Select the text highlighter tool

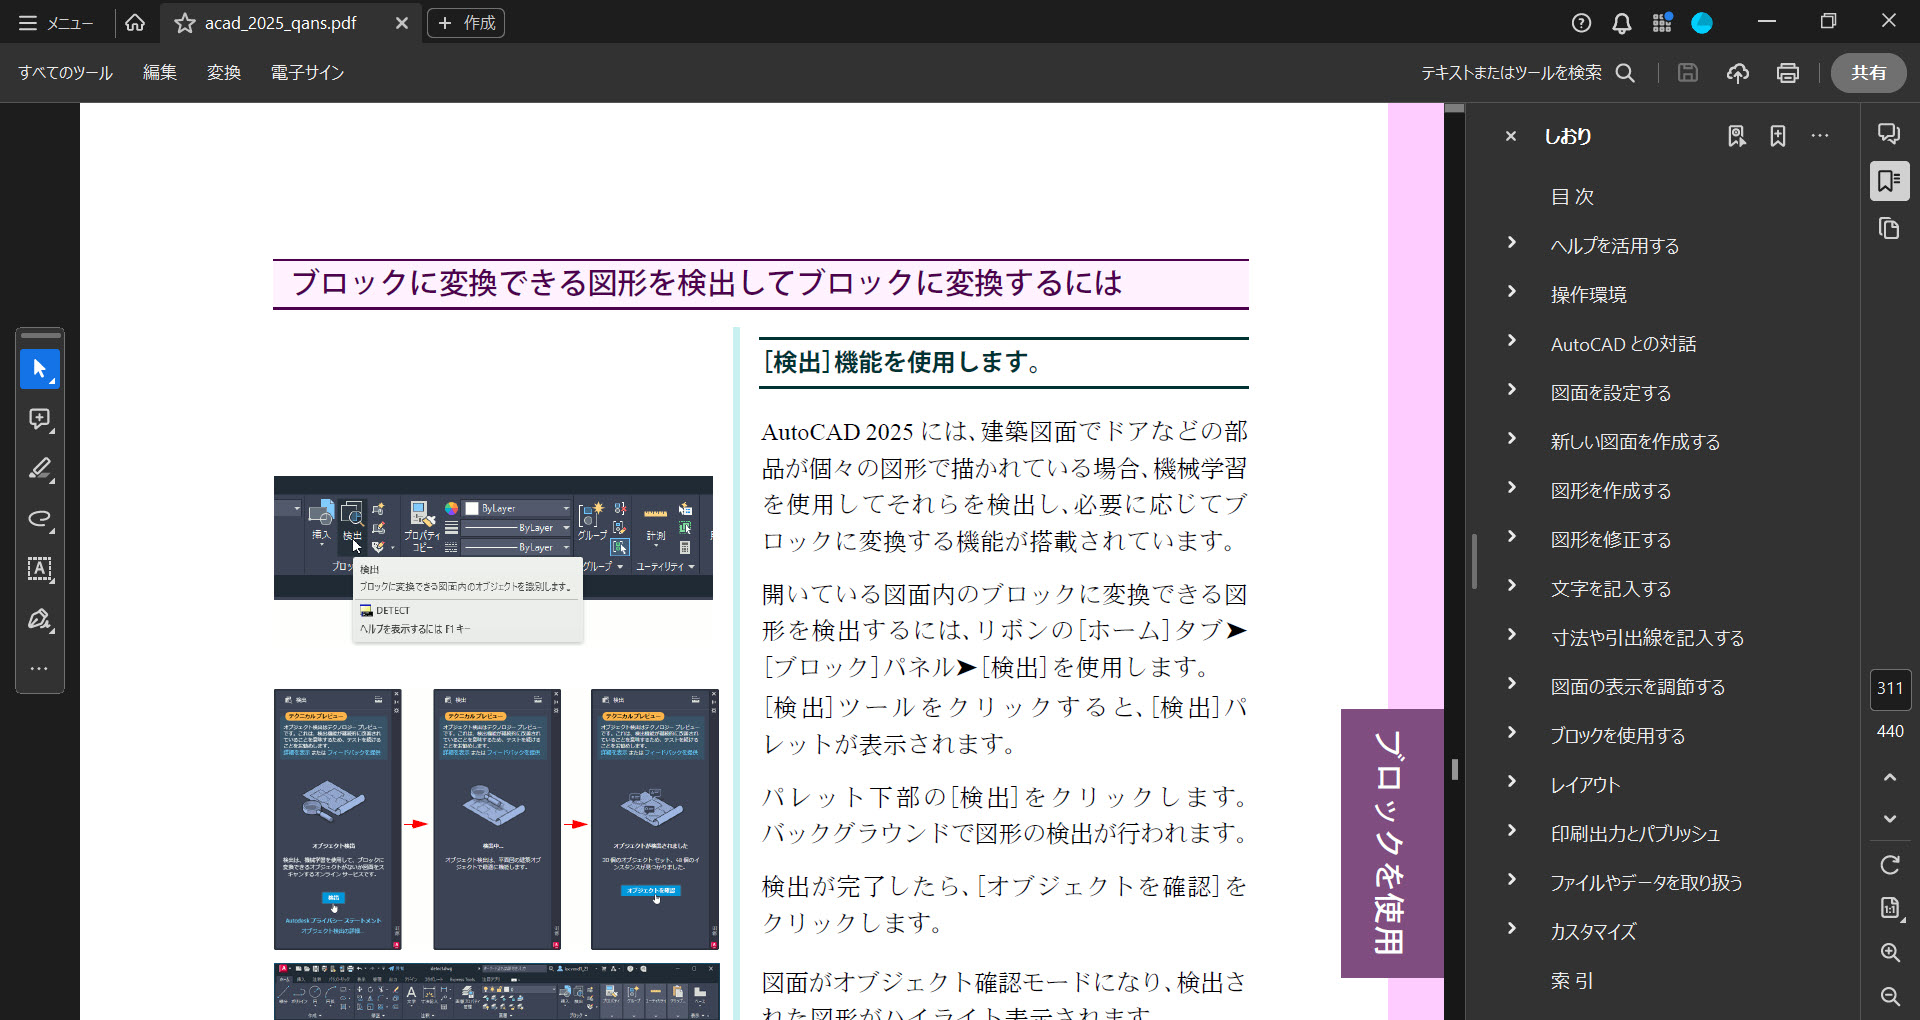pyautogui.click(x=40, y=470)
